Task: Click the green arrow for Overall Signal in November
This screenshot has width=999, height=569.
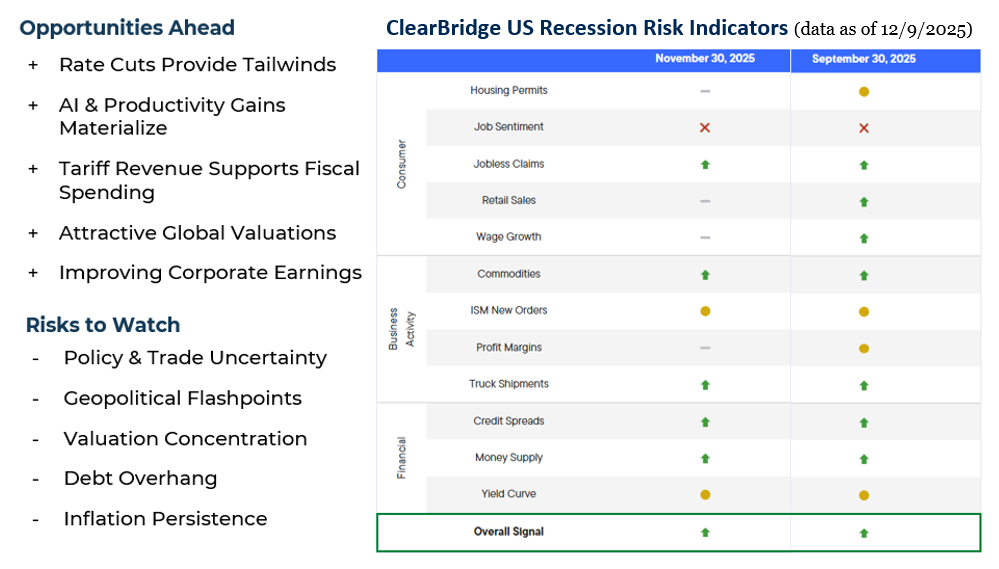Action: coord(705,532)
